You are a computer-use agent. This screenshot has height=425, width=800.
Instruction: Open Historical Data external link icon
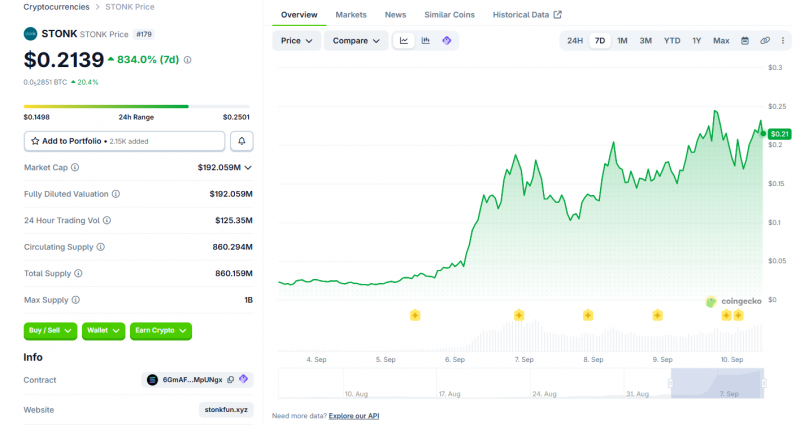pyautogui.click(x=558, y=15)
